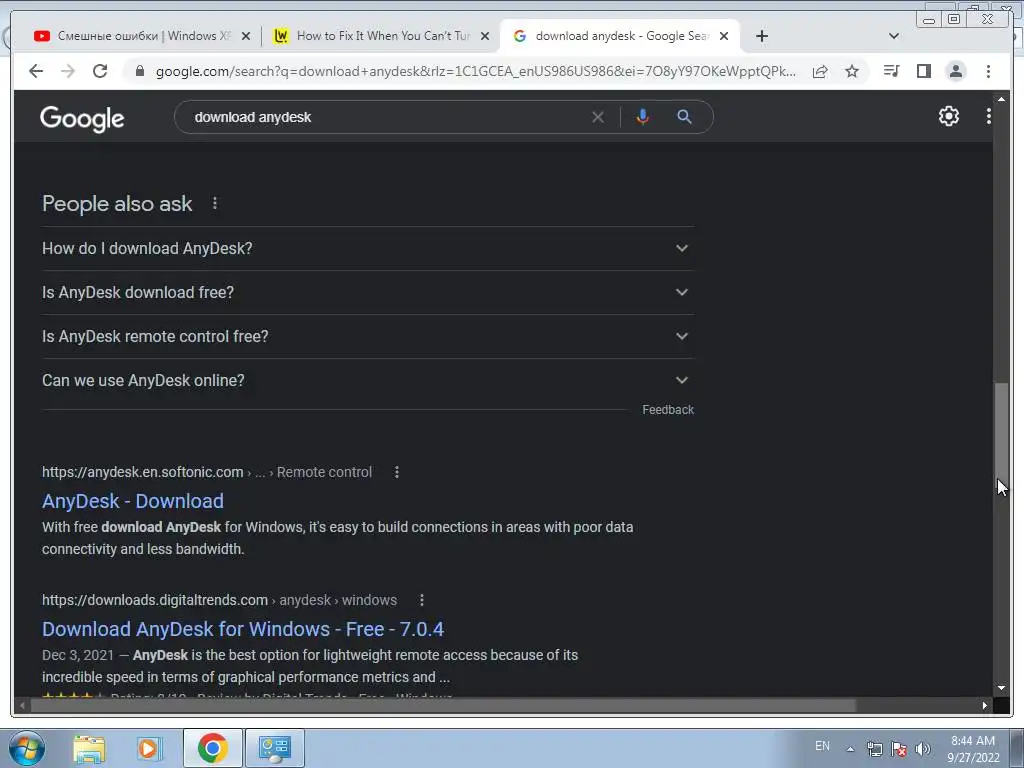This screenshot has height=768, width=1024.
Task: Close the How to Fix It tab
Action: (485, 36)
